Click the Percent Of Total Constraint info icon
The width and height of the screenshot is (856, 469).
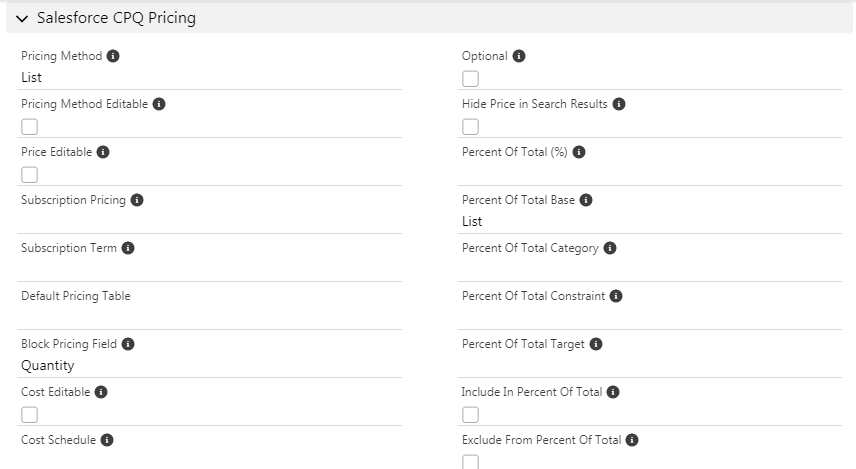click(616, 296)
